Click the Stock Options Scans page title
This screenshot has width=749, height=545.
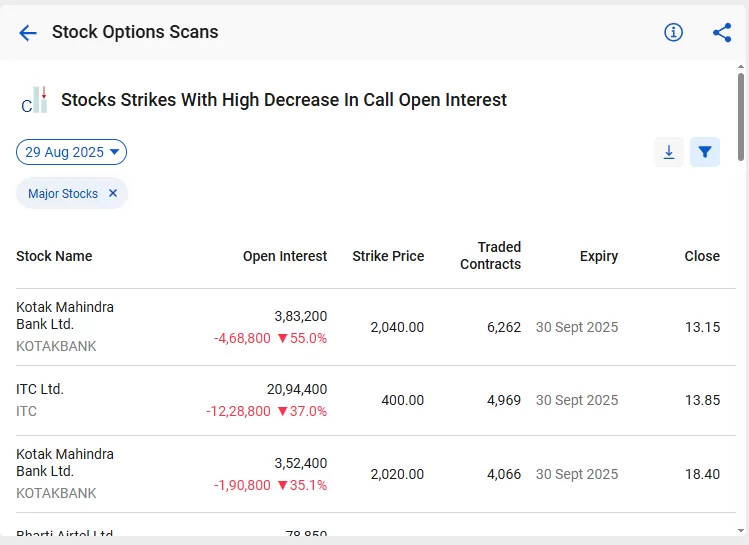(x=135, y=32)
